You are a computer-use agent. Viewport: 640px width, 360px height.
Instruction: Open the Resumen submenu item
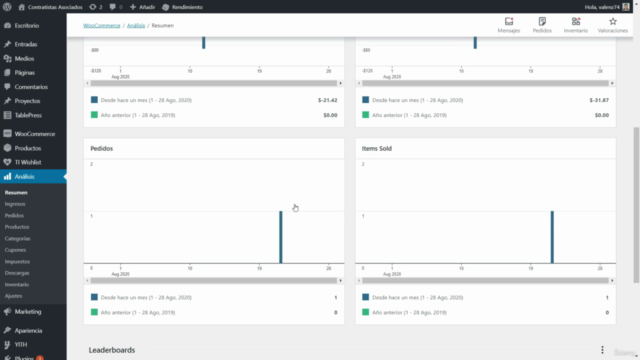[16, 192]
